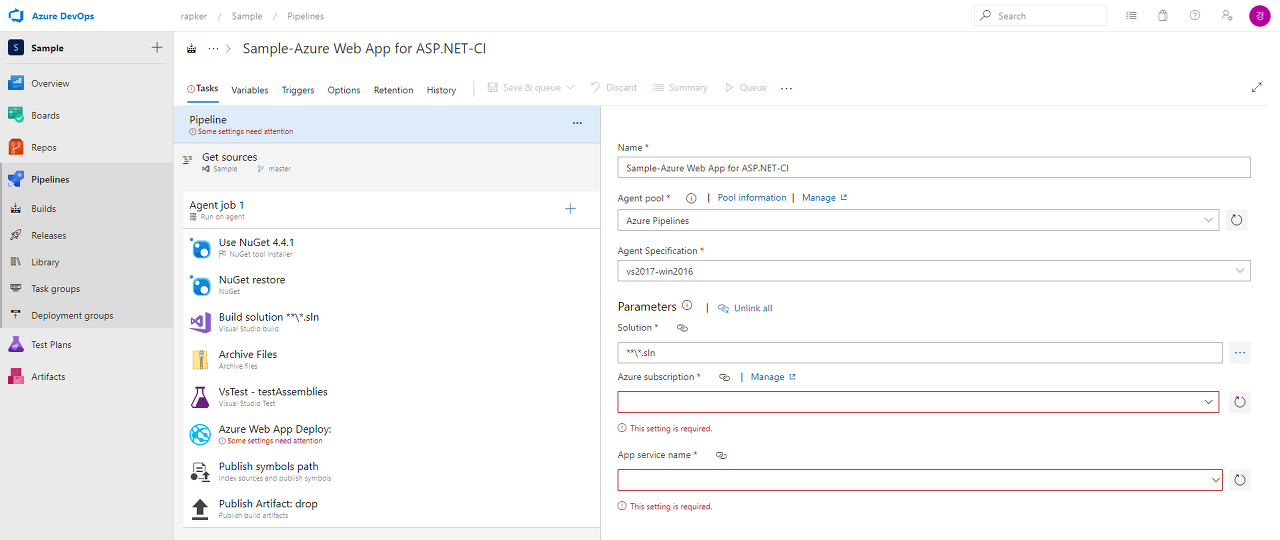Click Agent pool info icon
Viewport: 1280px width, 540px height.
(x=691, y=198)
